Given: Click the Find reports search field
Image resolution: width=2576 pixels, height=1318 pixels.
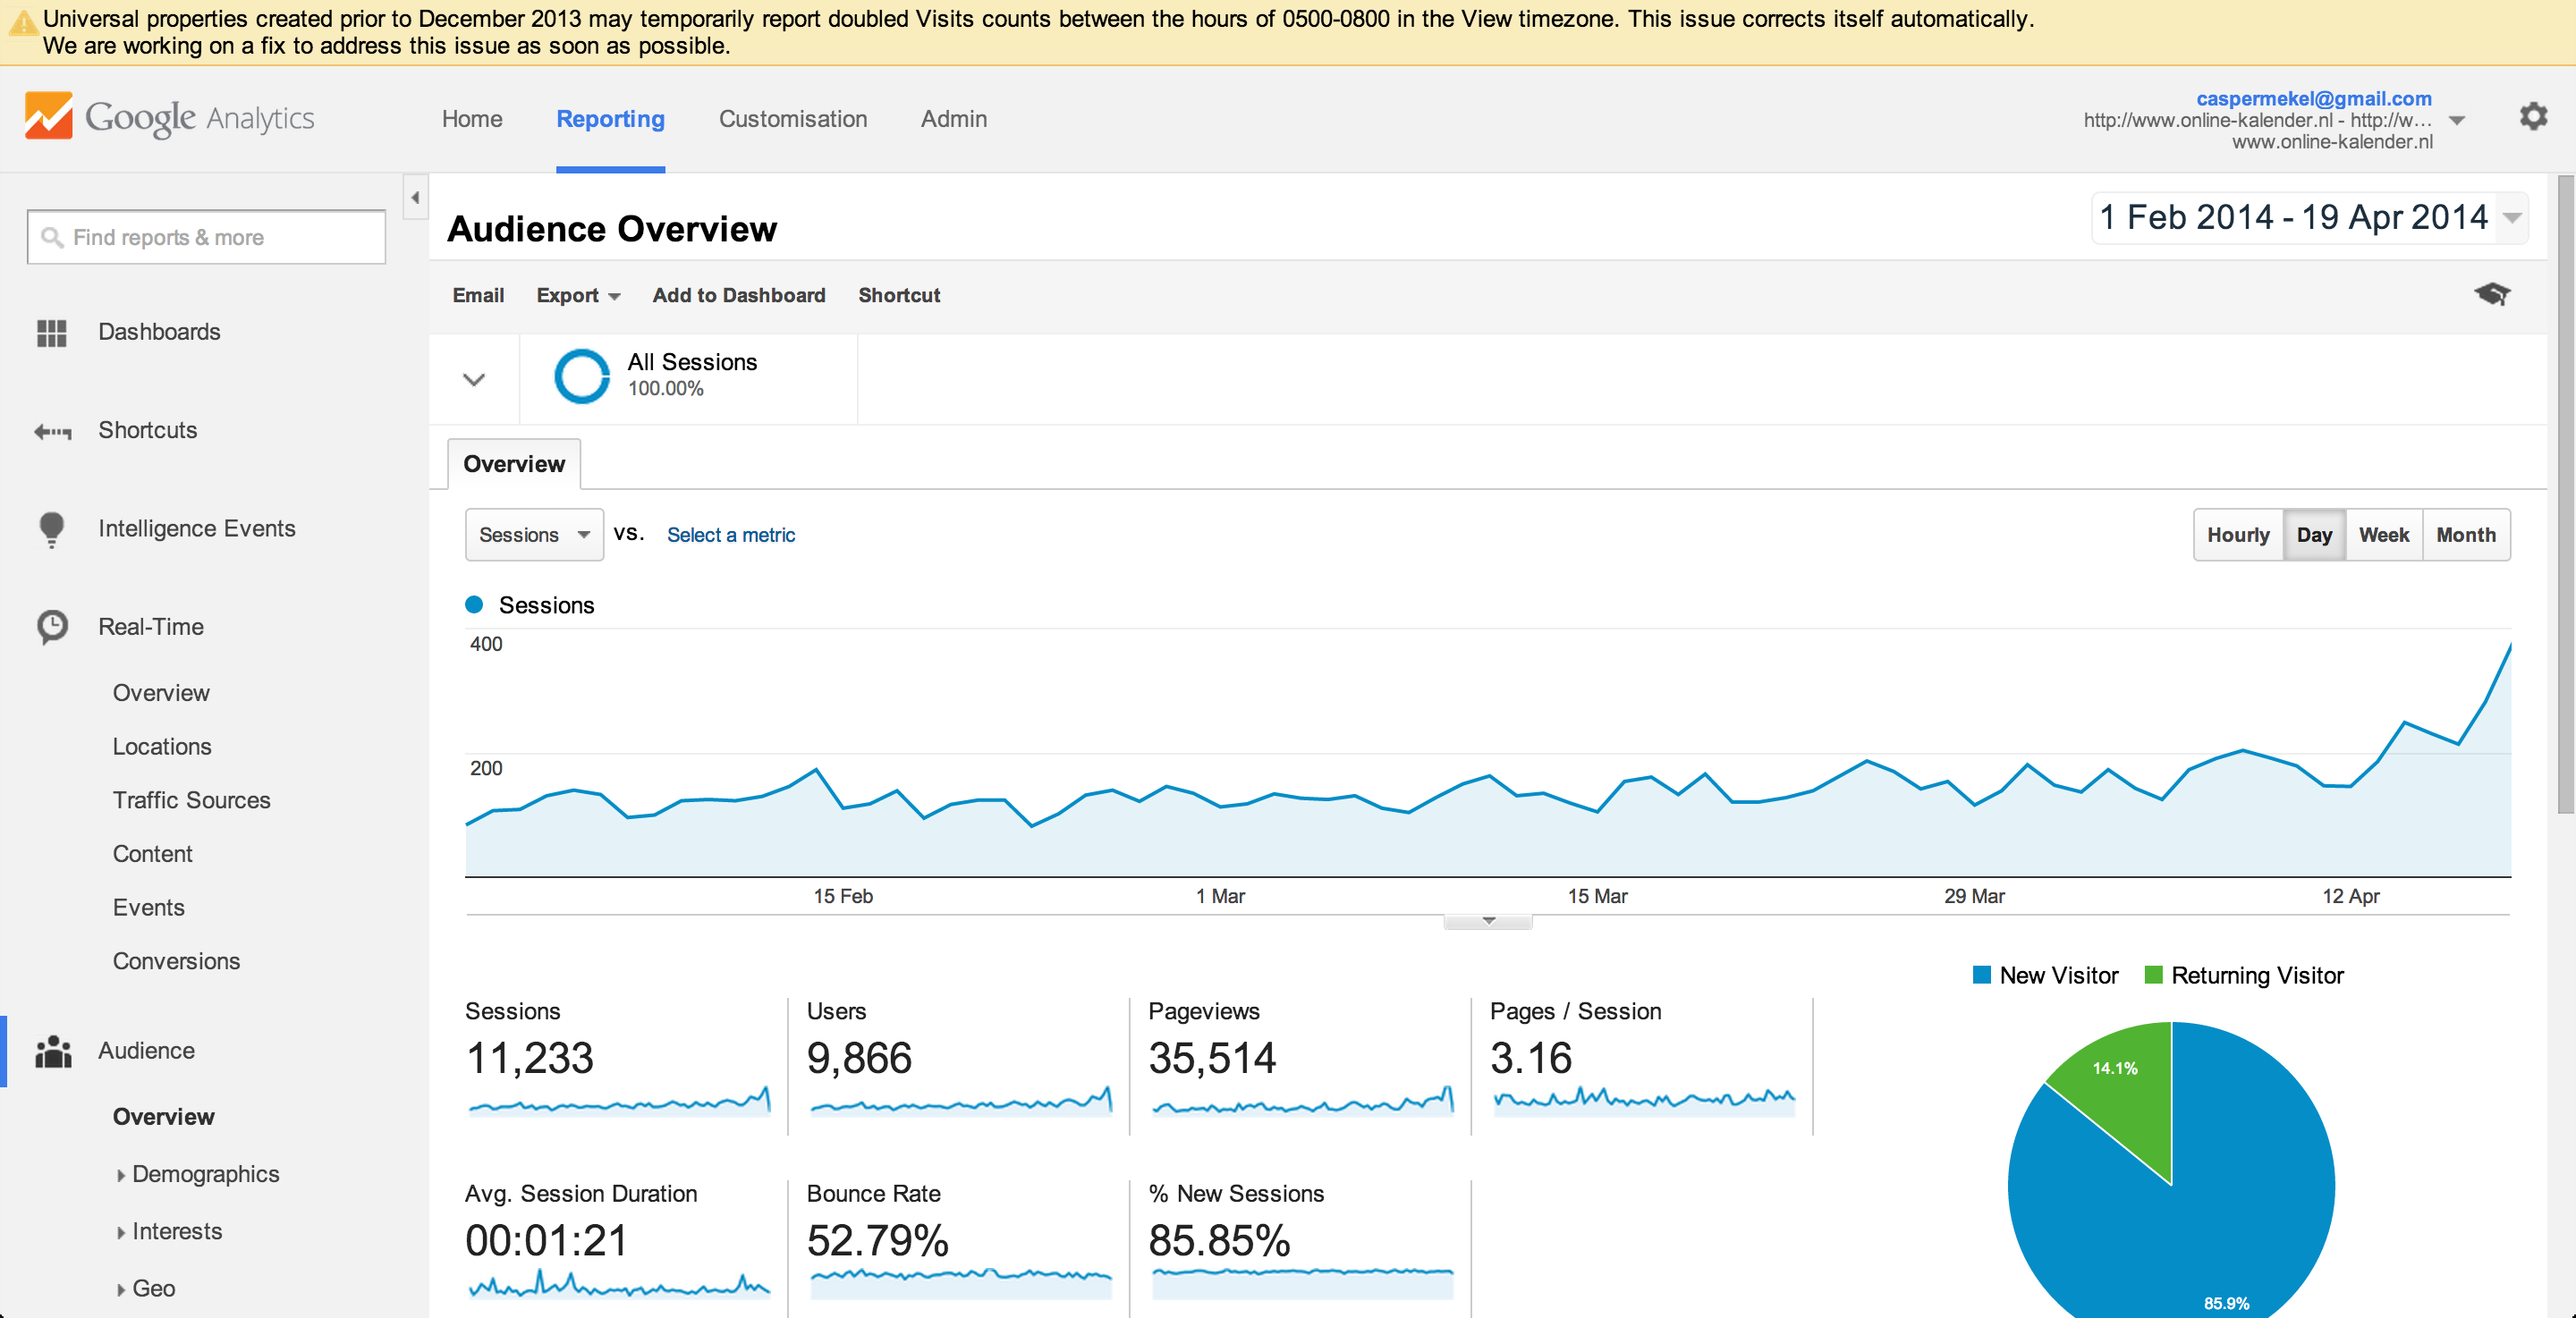Looking at the screenshot, I should coord(206,237).
